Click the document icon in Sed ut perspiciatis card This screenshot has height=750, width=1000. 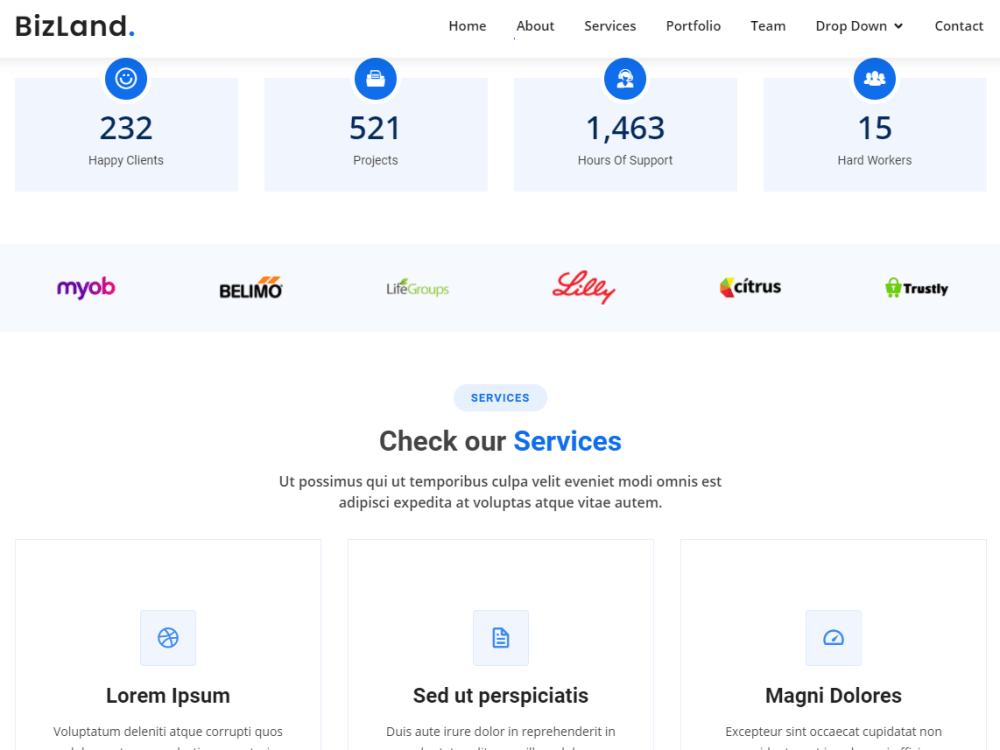(501, 638)
